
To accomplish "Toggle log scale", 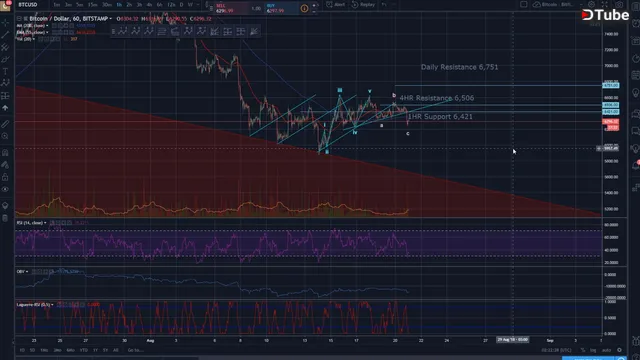I will click(x=593, y=350).
